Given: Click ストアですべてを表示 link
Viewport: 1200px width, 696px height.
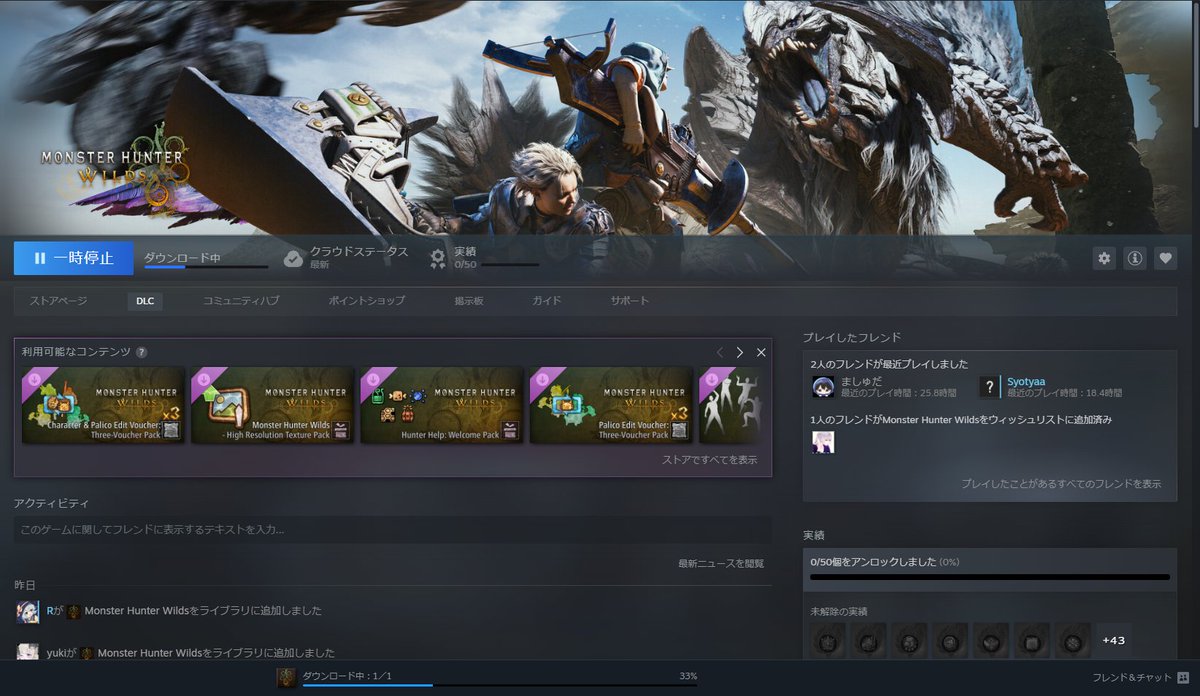Looking at the screenshot, I should (710, 460).
